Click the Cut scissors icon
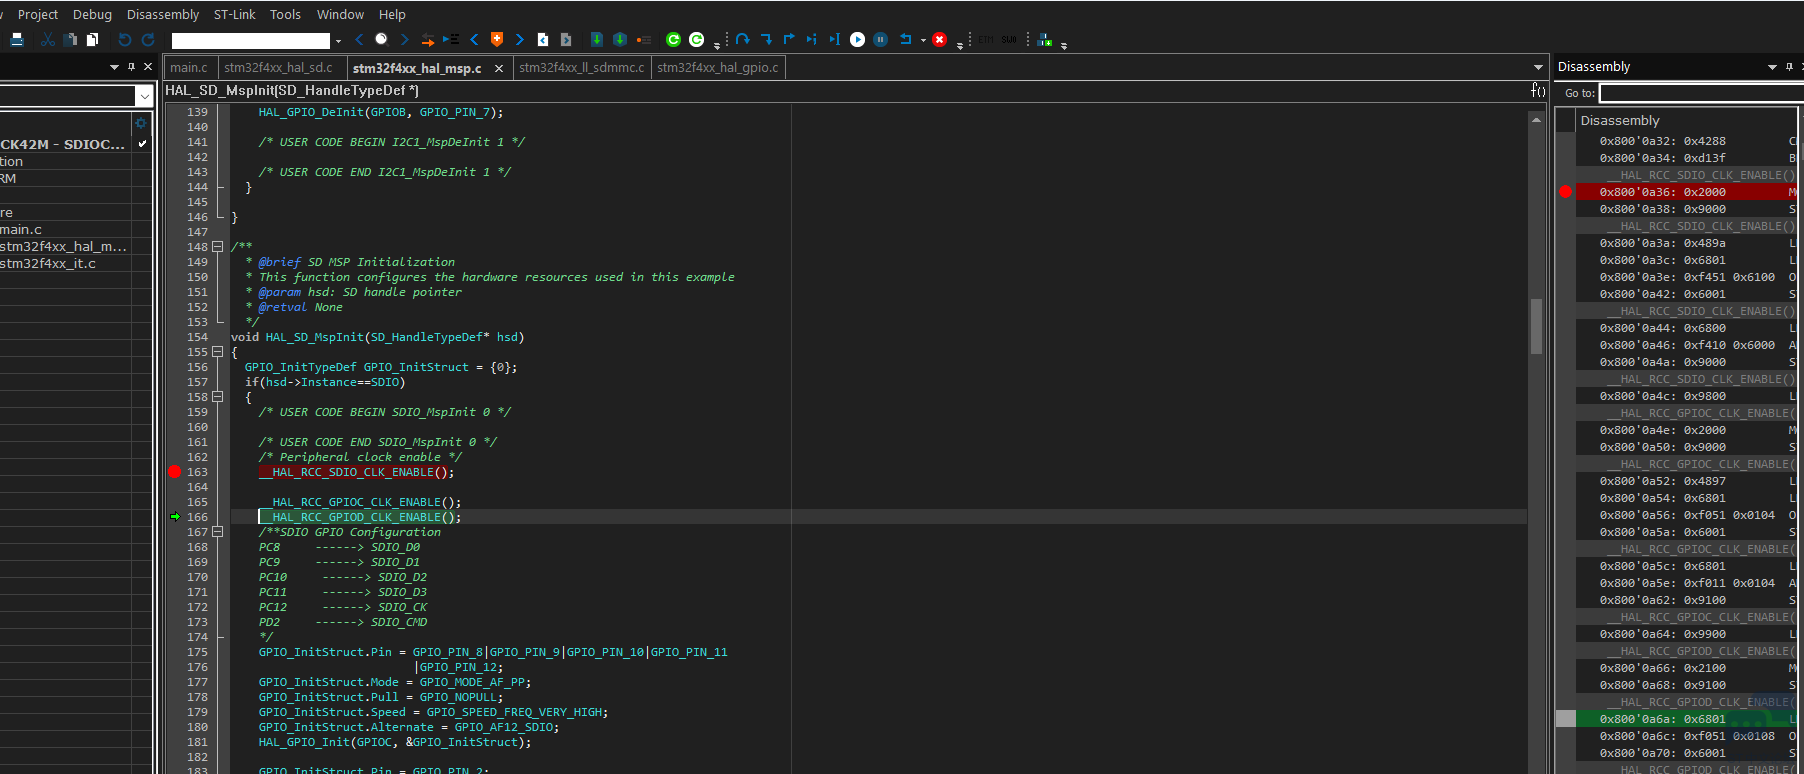1804x774 pixels. pos(47,39)
